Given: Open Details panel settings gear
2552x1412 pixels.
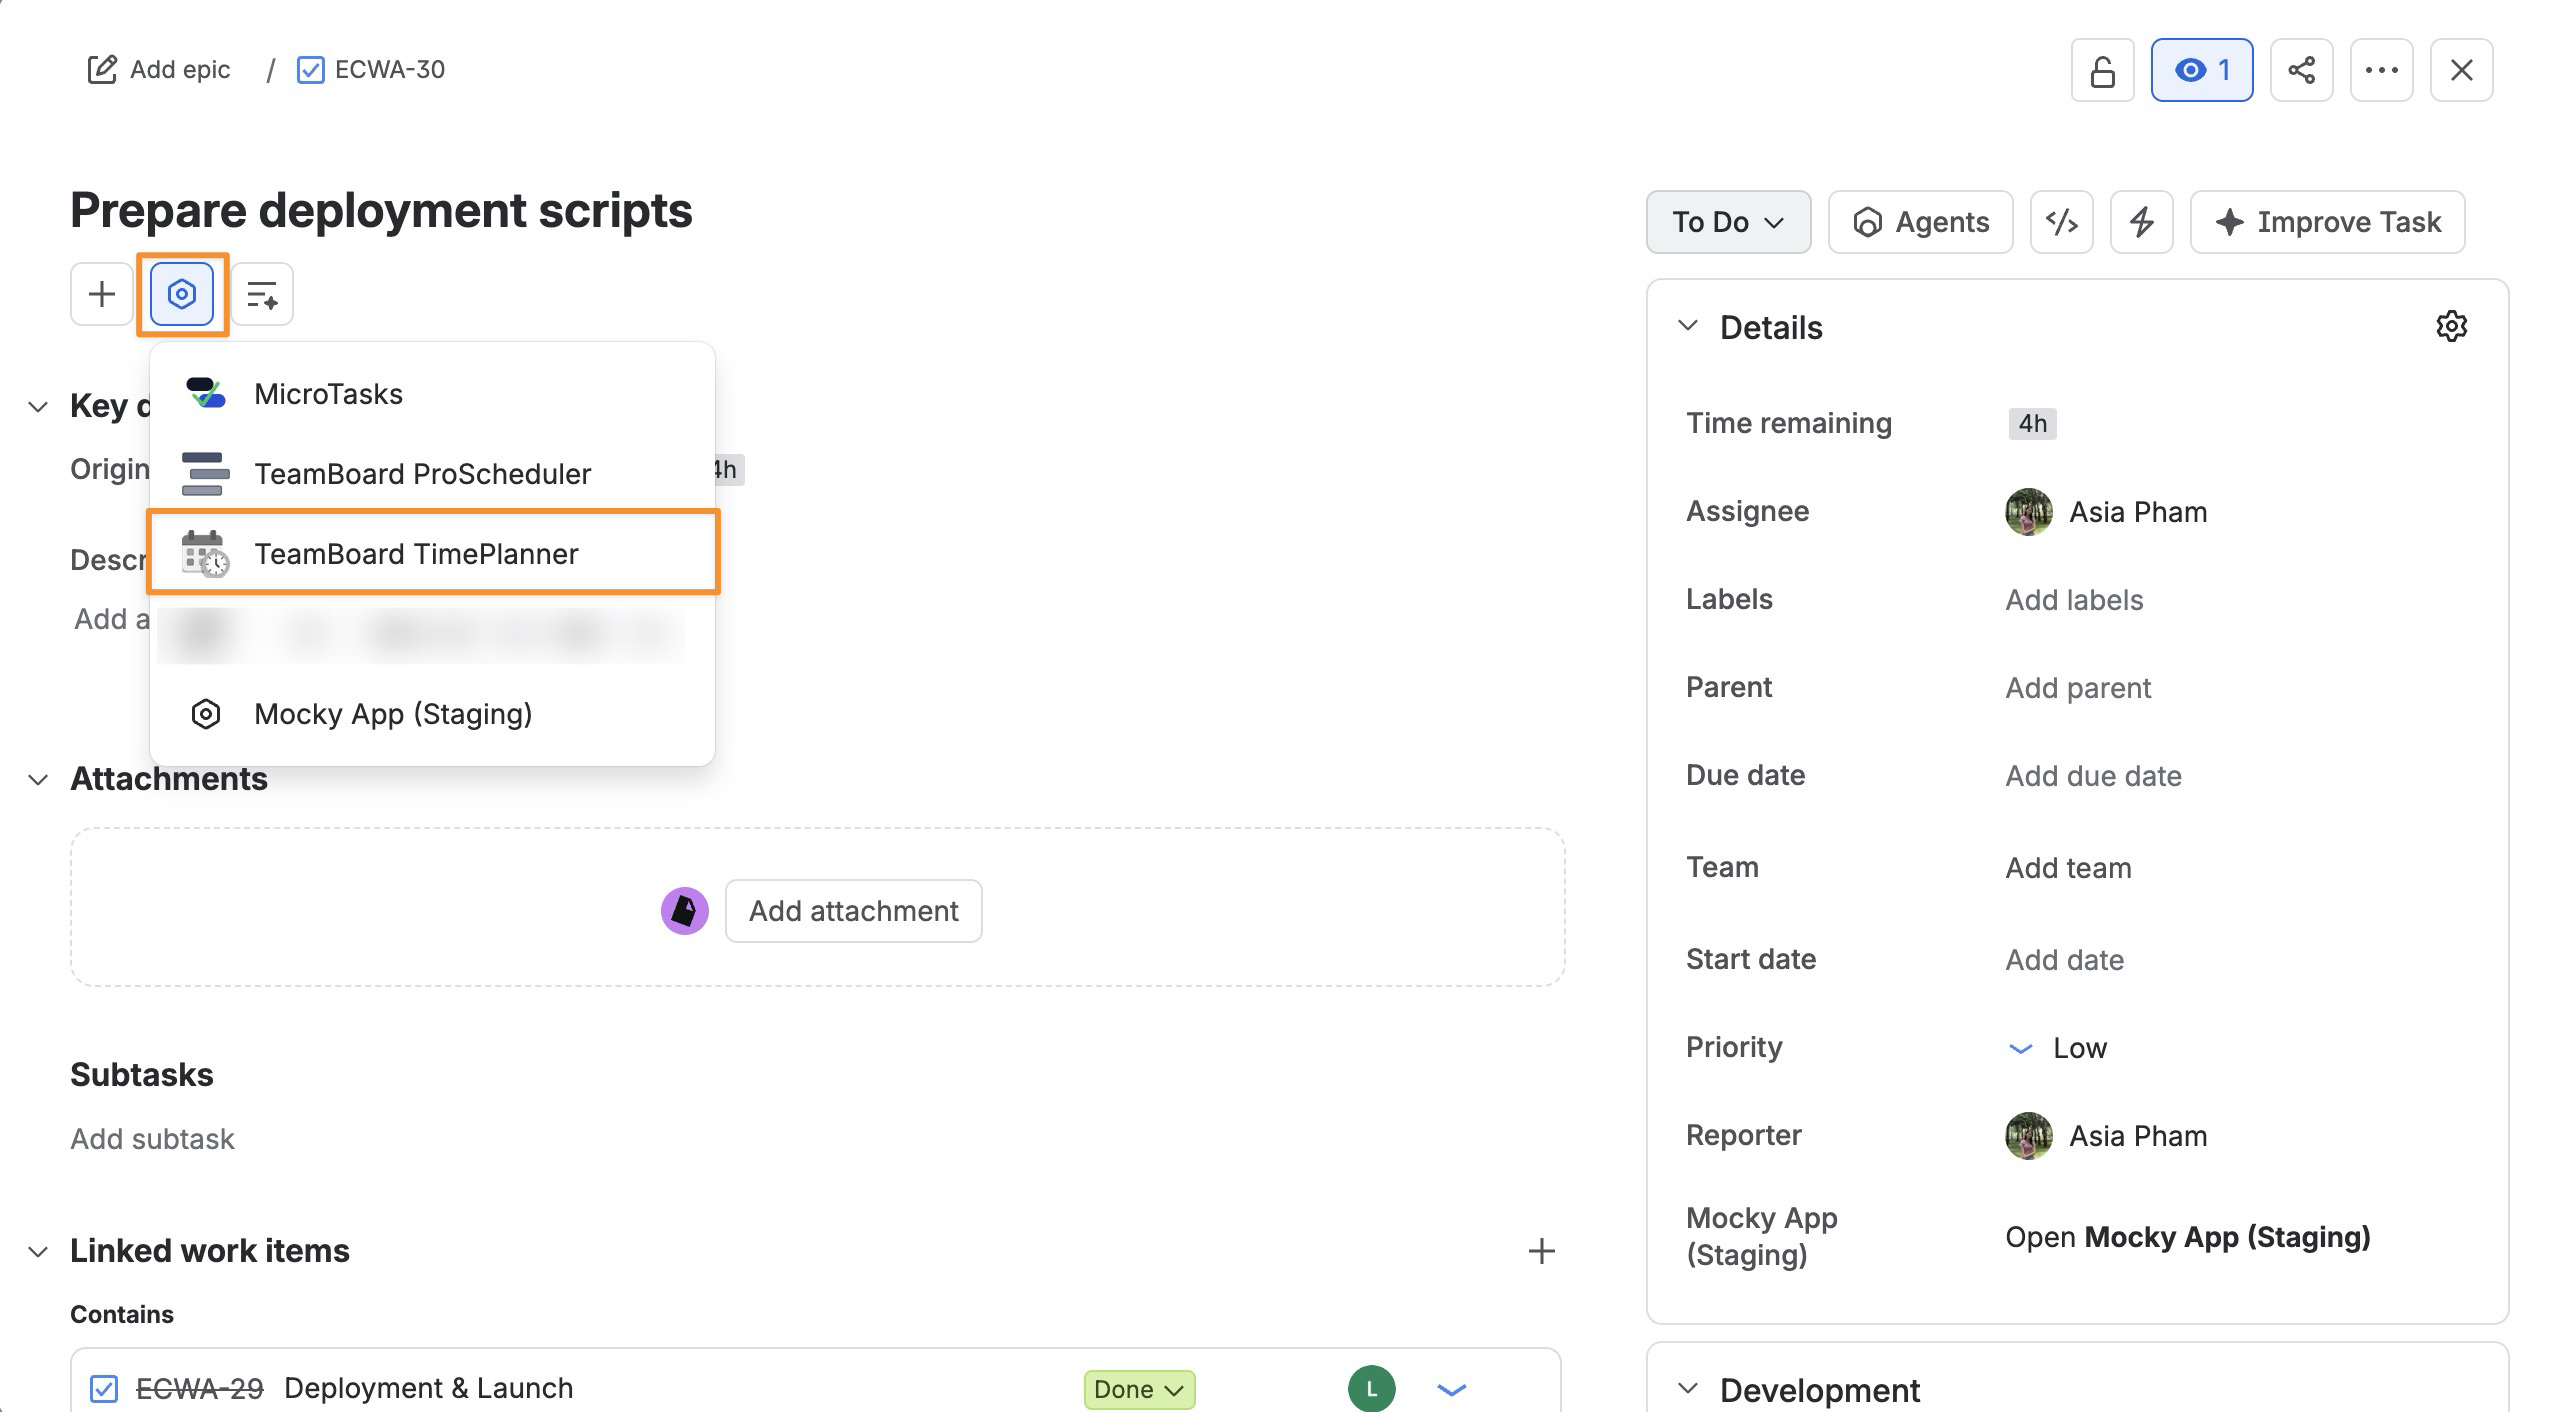Looking at the screenshot, I should [x=2451, y=326].
